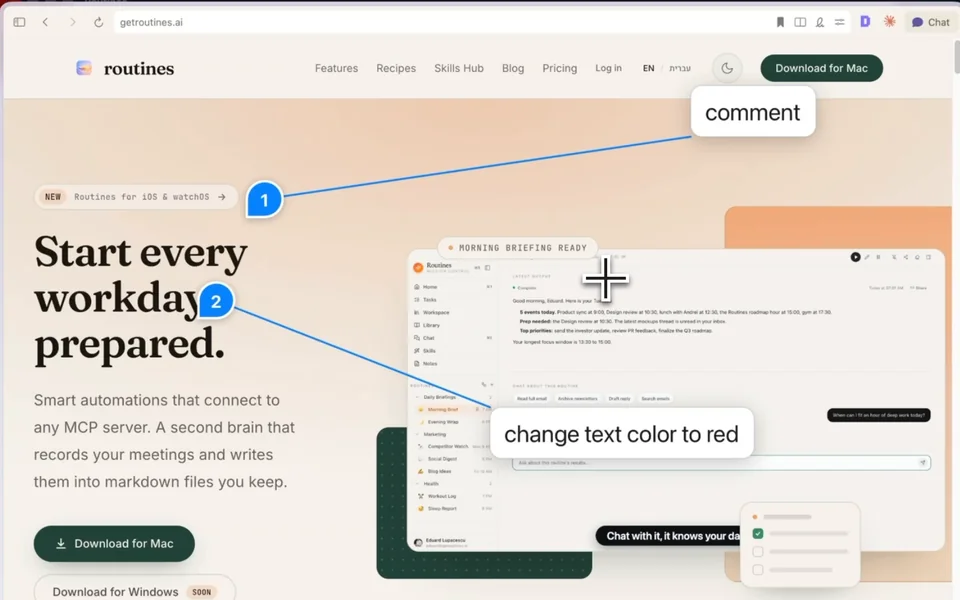The width and height of the screenshot is (960, 600).
Task: Go to the routines logo home link
Action: click(125, 68)
